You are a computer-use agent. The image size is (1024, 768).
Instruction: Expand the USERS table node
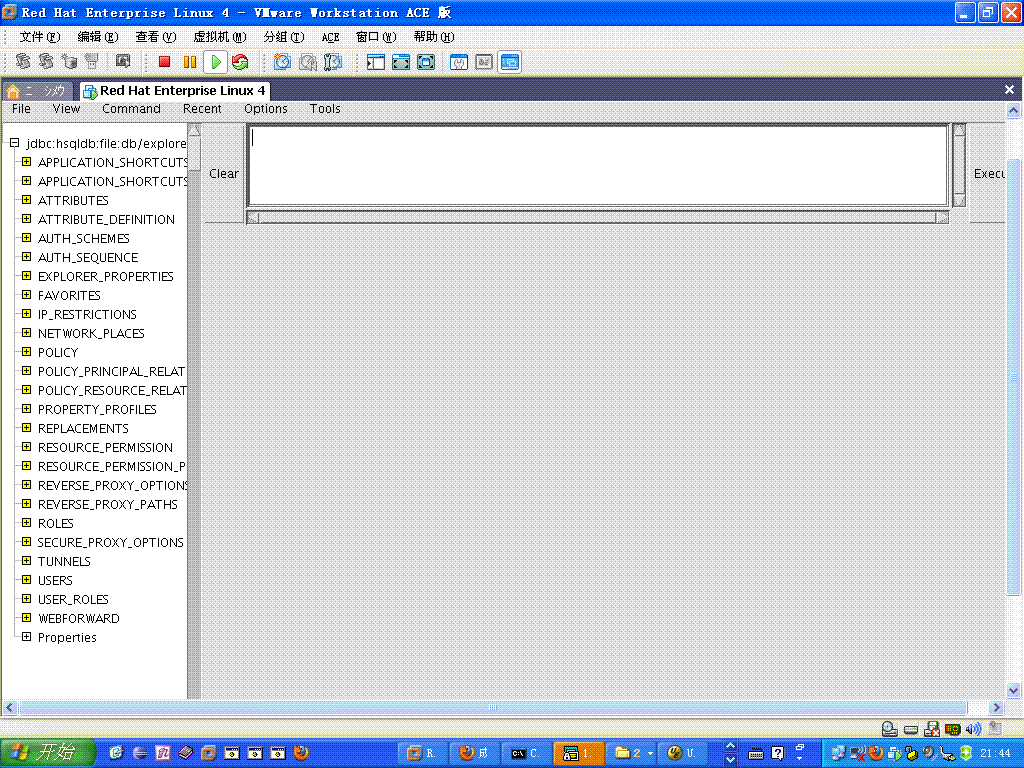[x=26, y=579]
